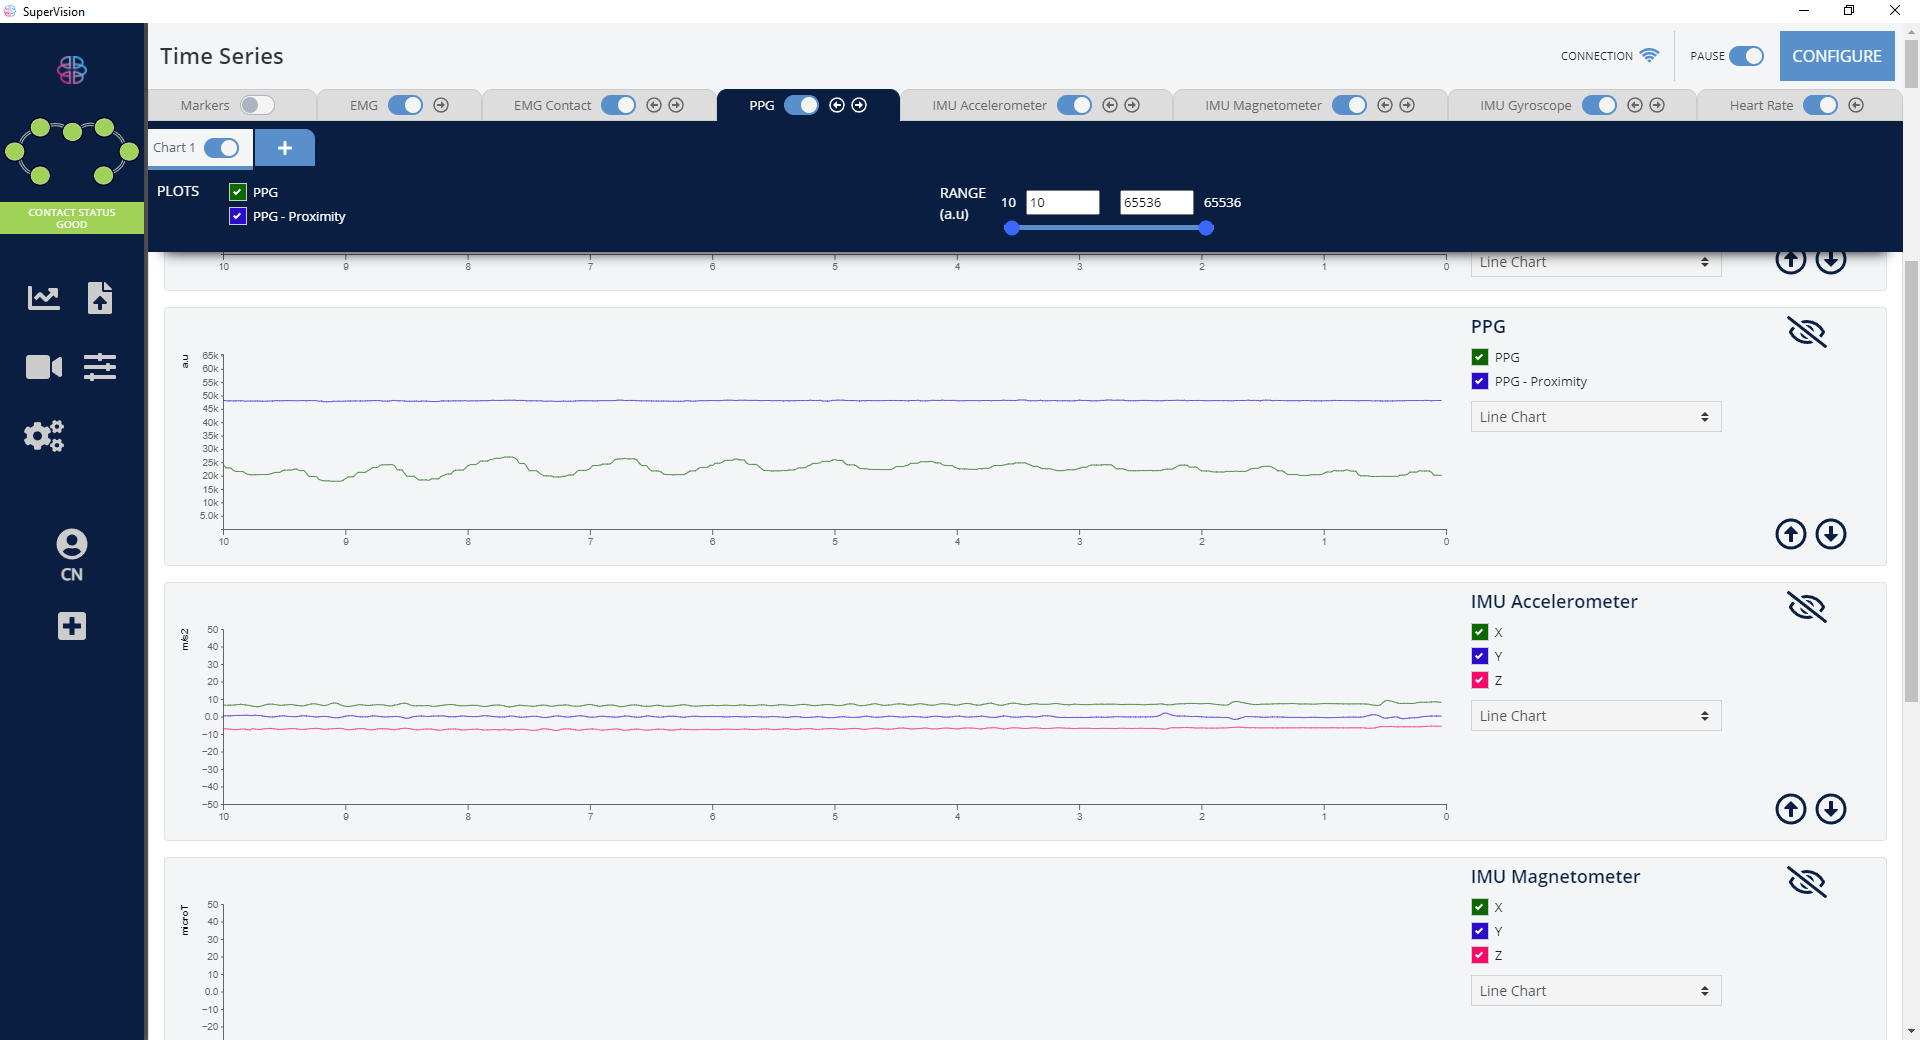The image size is (1920, 1040).
Task: Open the settings gears icon
Action: coord(43,436)
